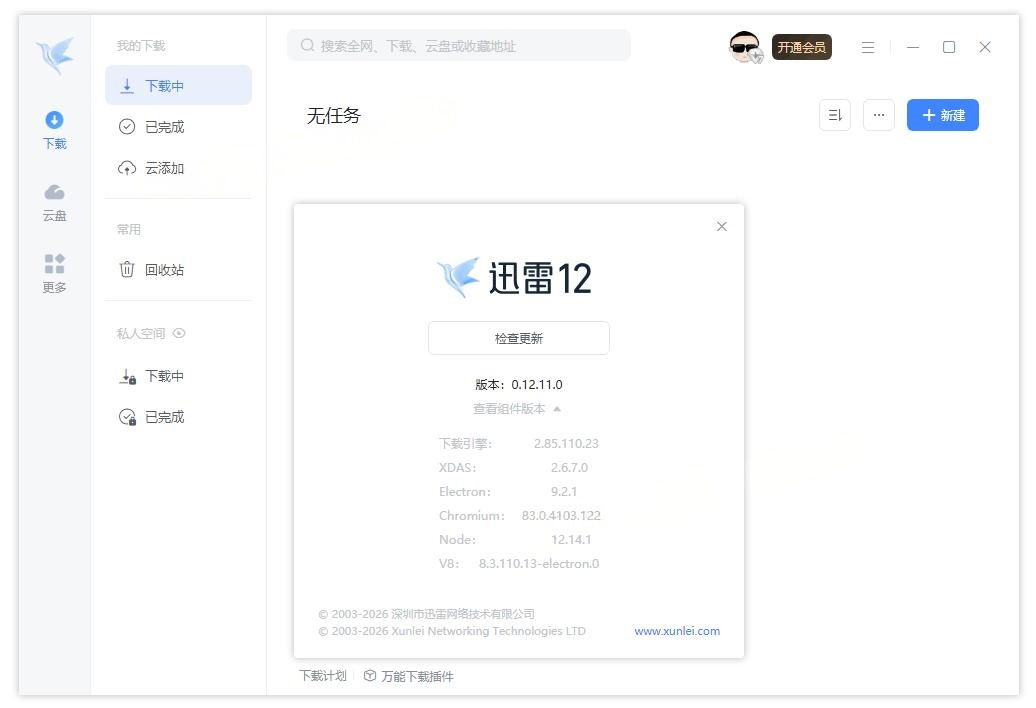
Task: Open the hamburger main menu icon
Action: [x=867, y=47]
